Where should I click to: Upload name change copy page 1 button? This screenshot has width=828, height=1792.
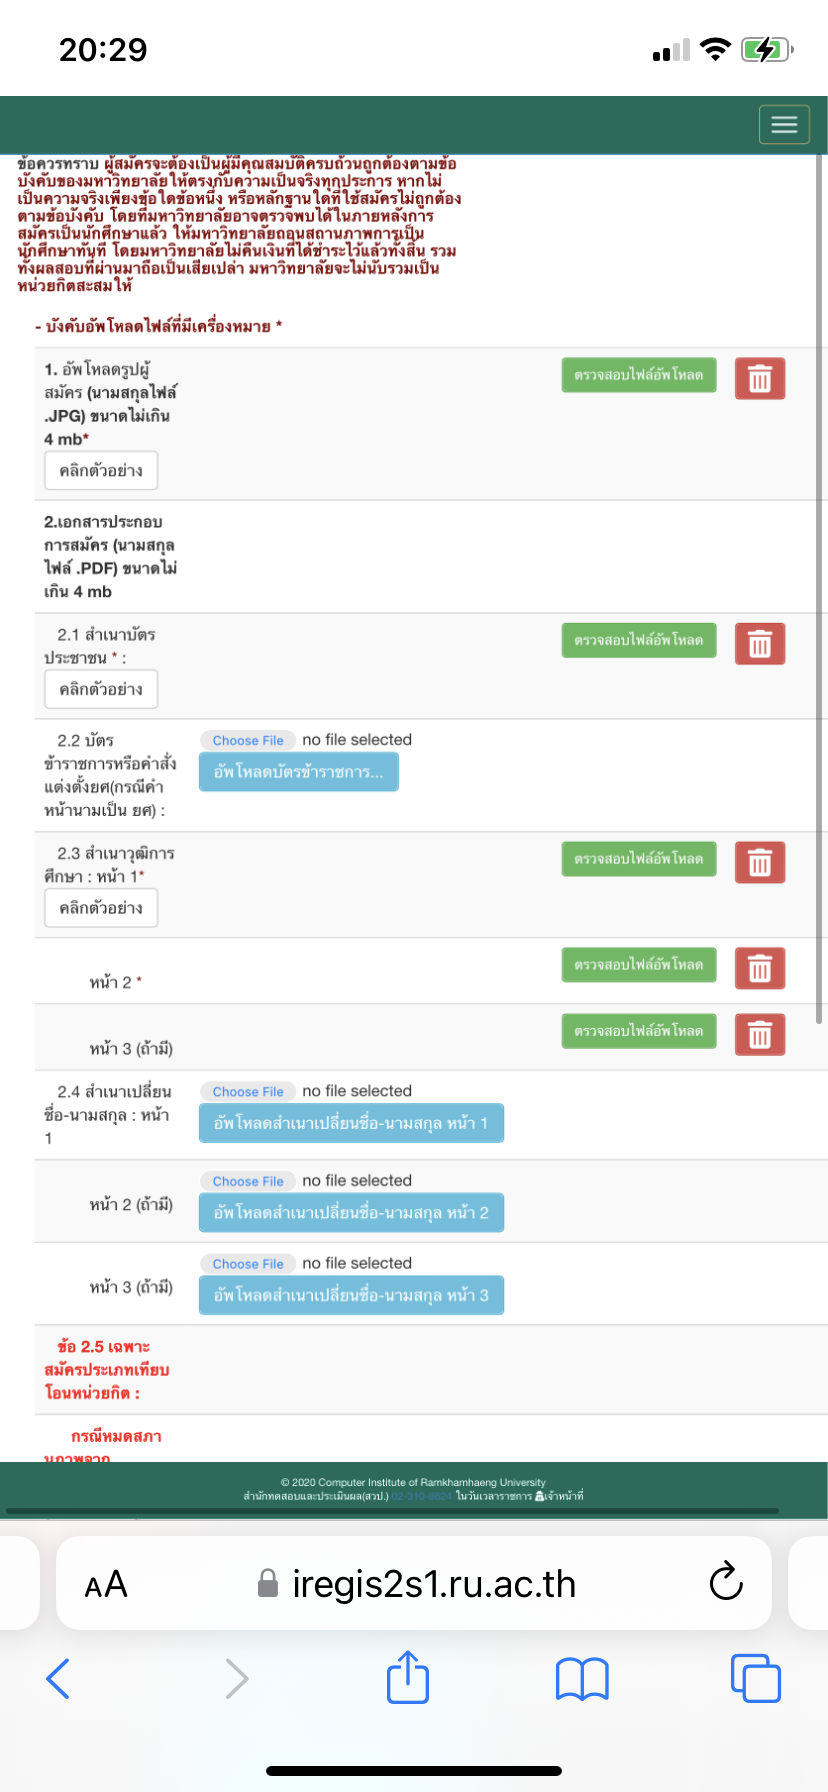pyautogui.click(x=351, y=1123)
